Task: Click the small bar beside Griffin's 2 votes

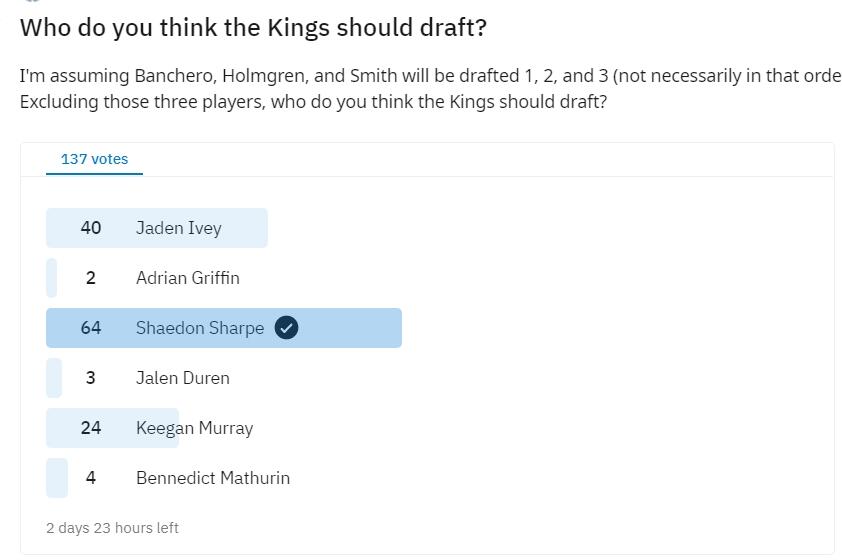Action: 52,278
